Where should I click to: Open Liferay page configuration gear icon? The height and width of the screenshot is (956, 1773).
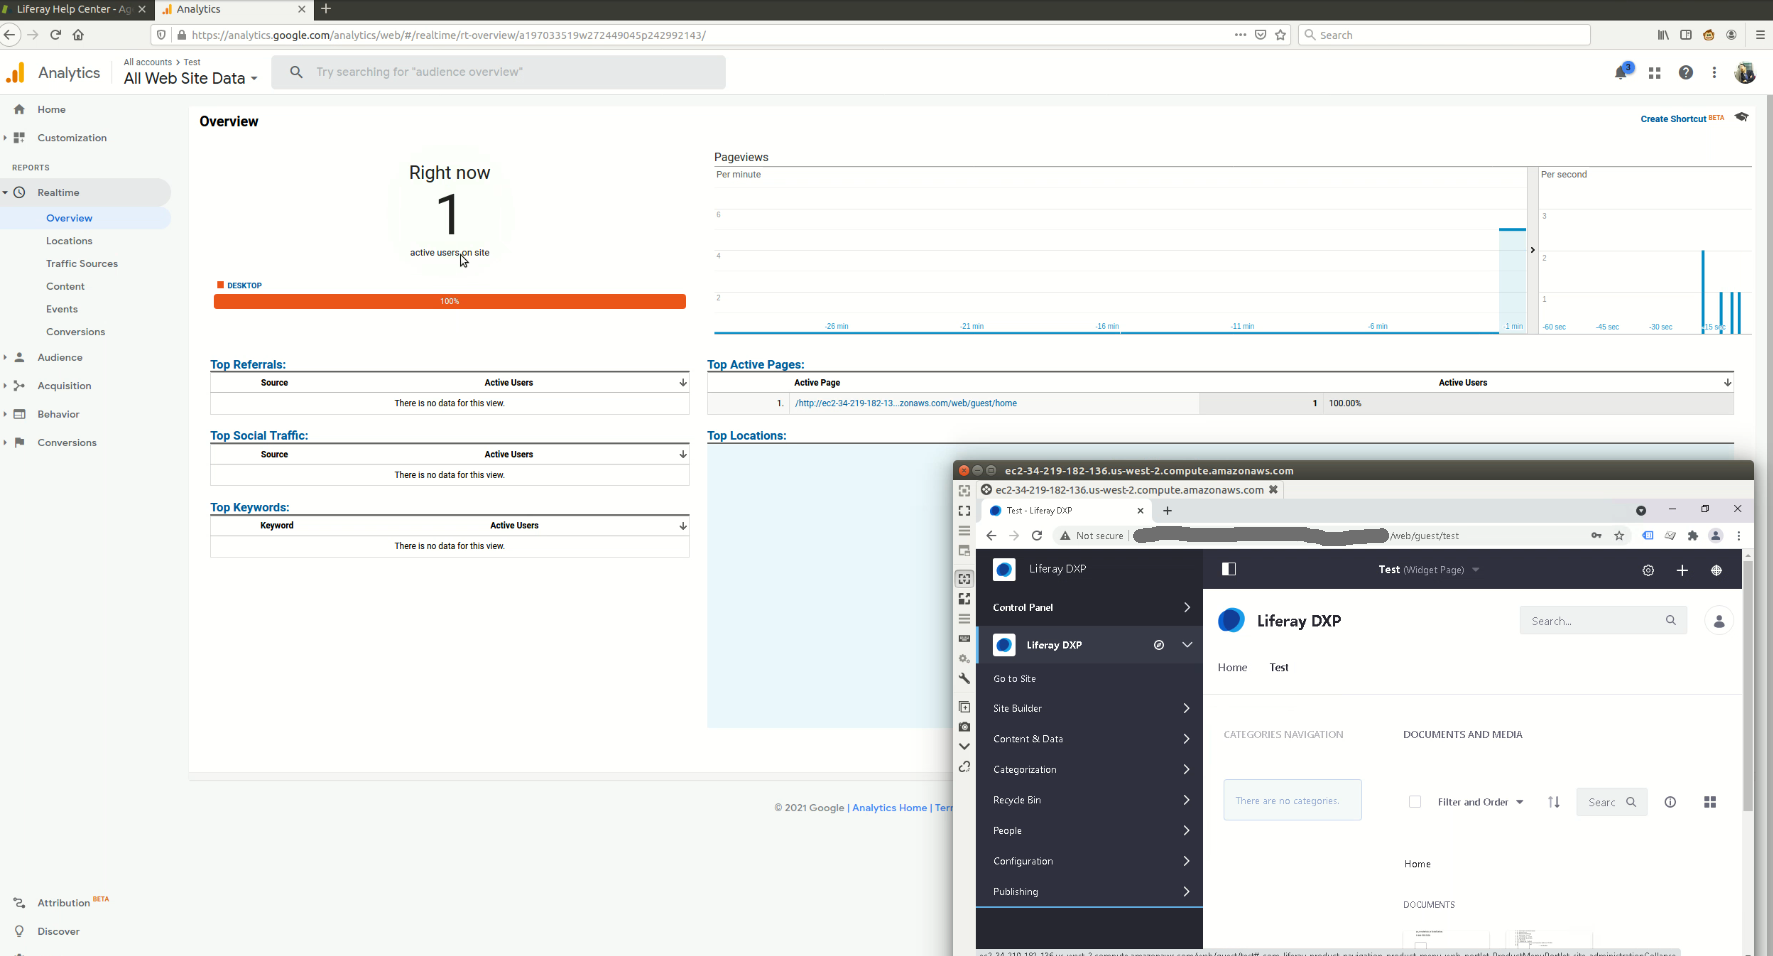pyautogui.click(x=1648, y=570)
